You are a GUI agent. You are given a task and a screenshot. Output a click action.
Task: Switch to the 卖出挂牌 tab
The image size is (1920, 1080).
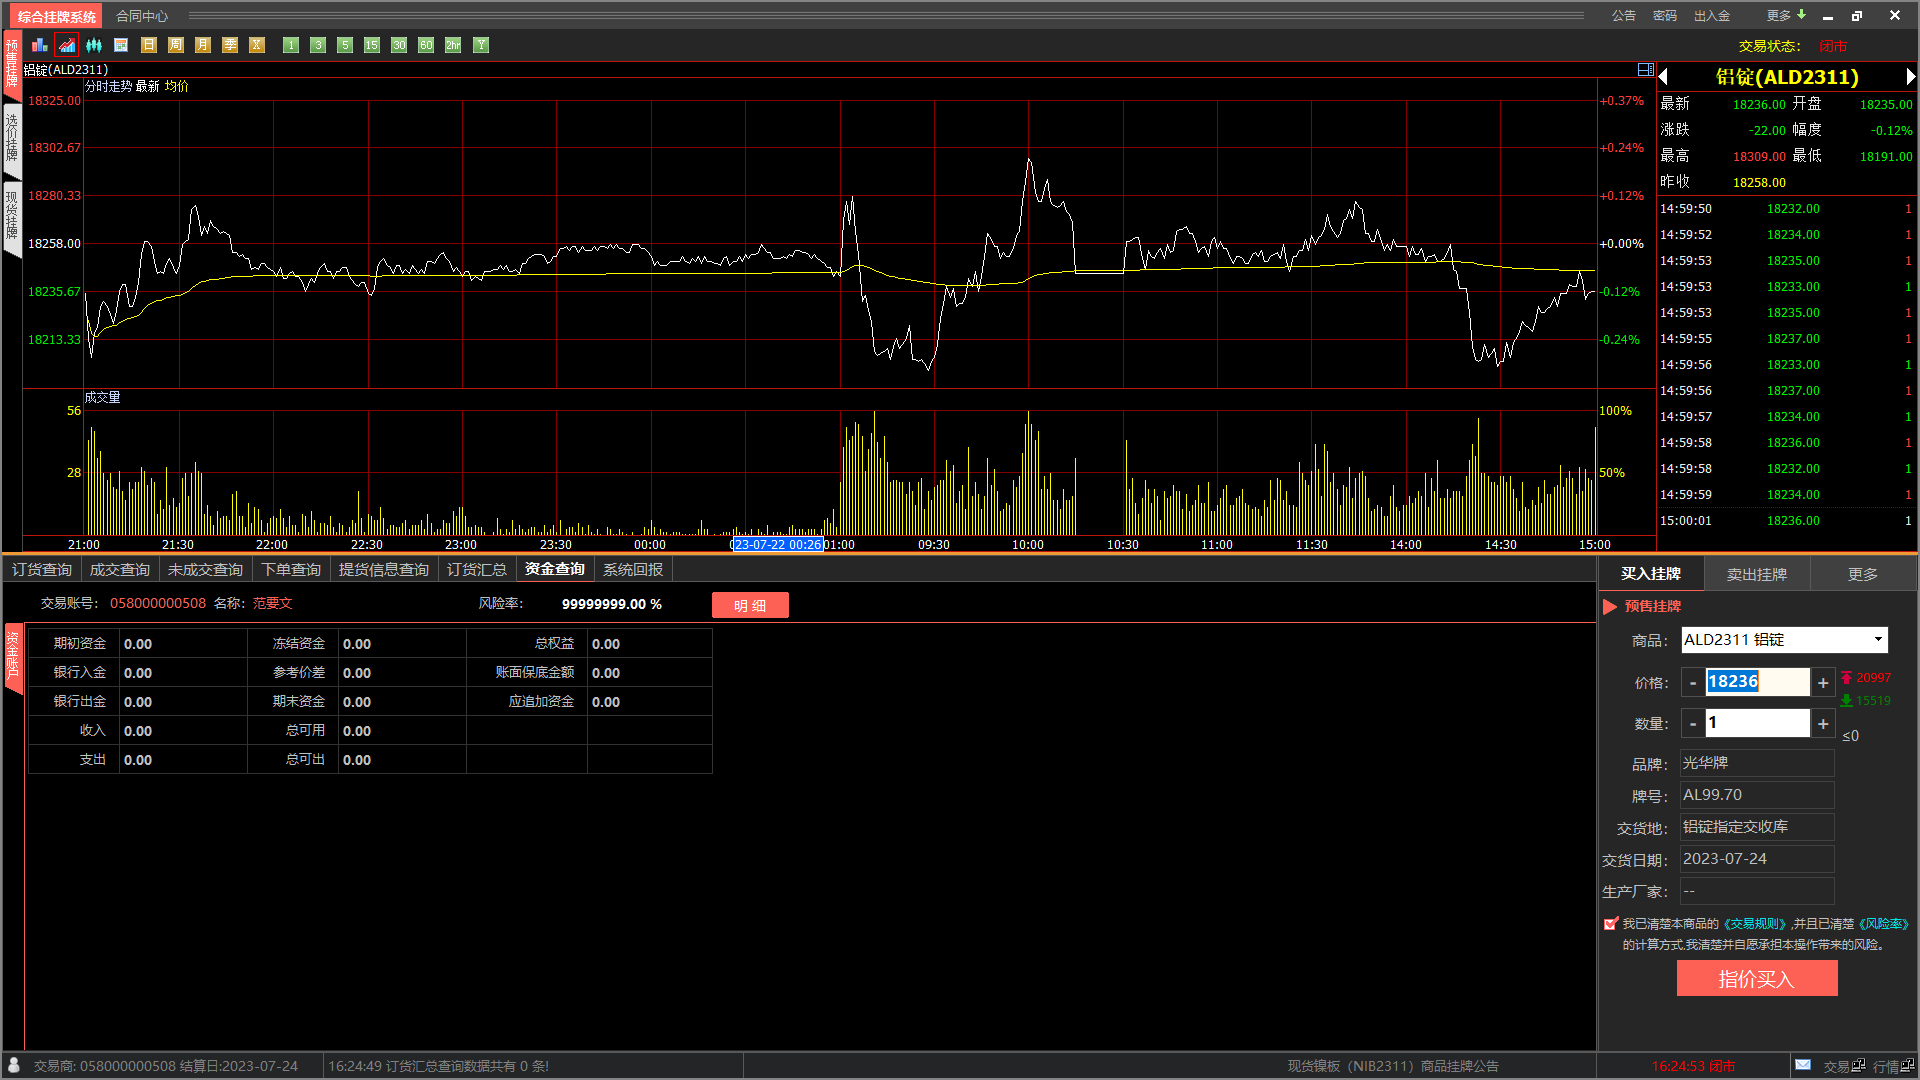click(x=1757, y=574)
